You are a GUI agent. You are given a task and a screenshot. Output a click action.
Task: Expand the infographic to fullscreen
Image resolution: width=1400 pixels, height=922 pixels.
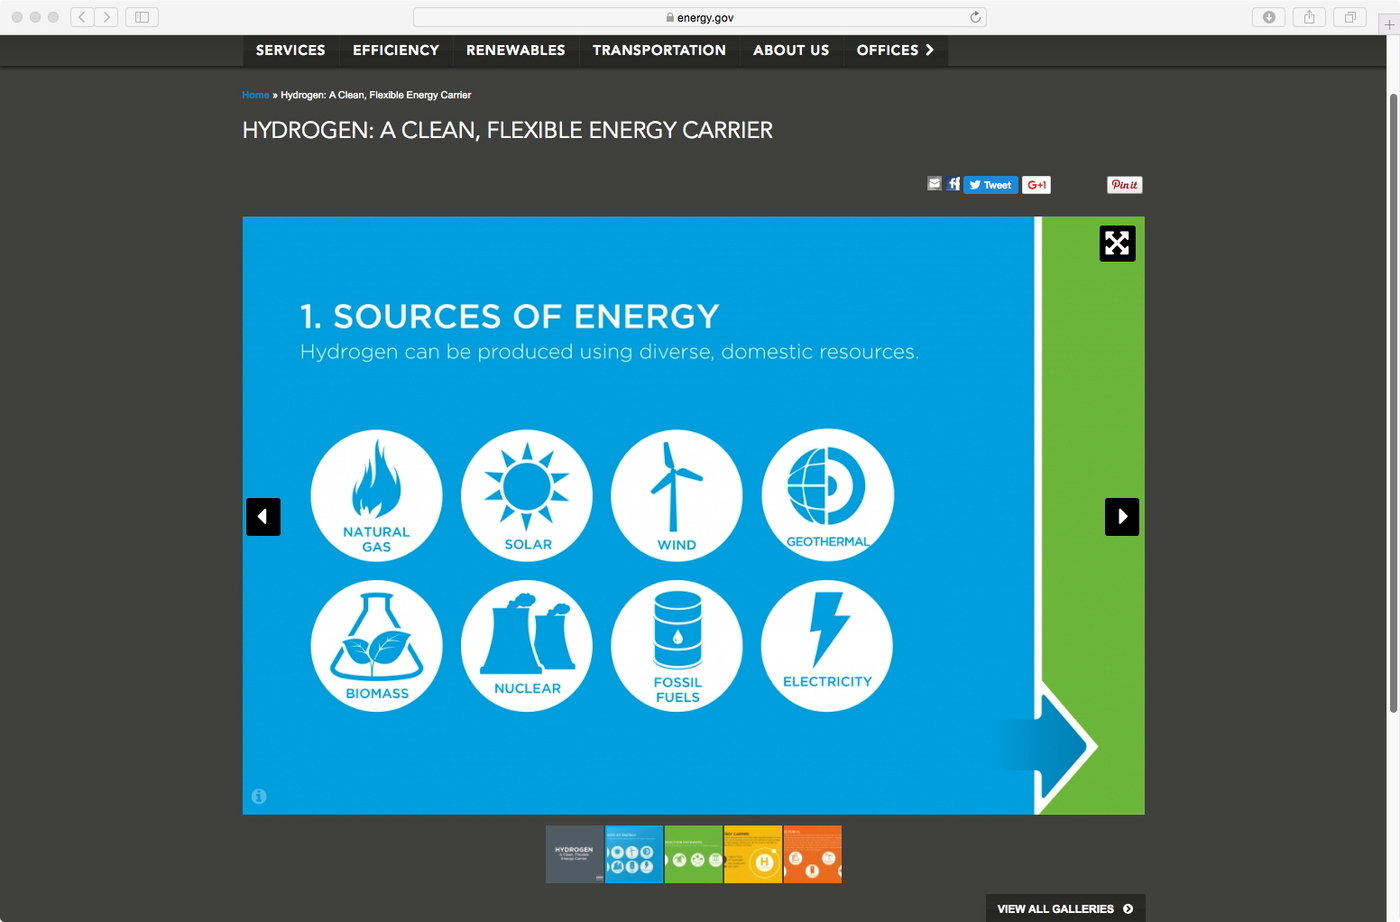click(1117, 242)
